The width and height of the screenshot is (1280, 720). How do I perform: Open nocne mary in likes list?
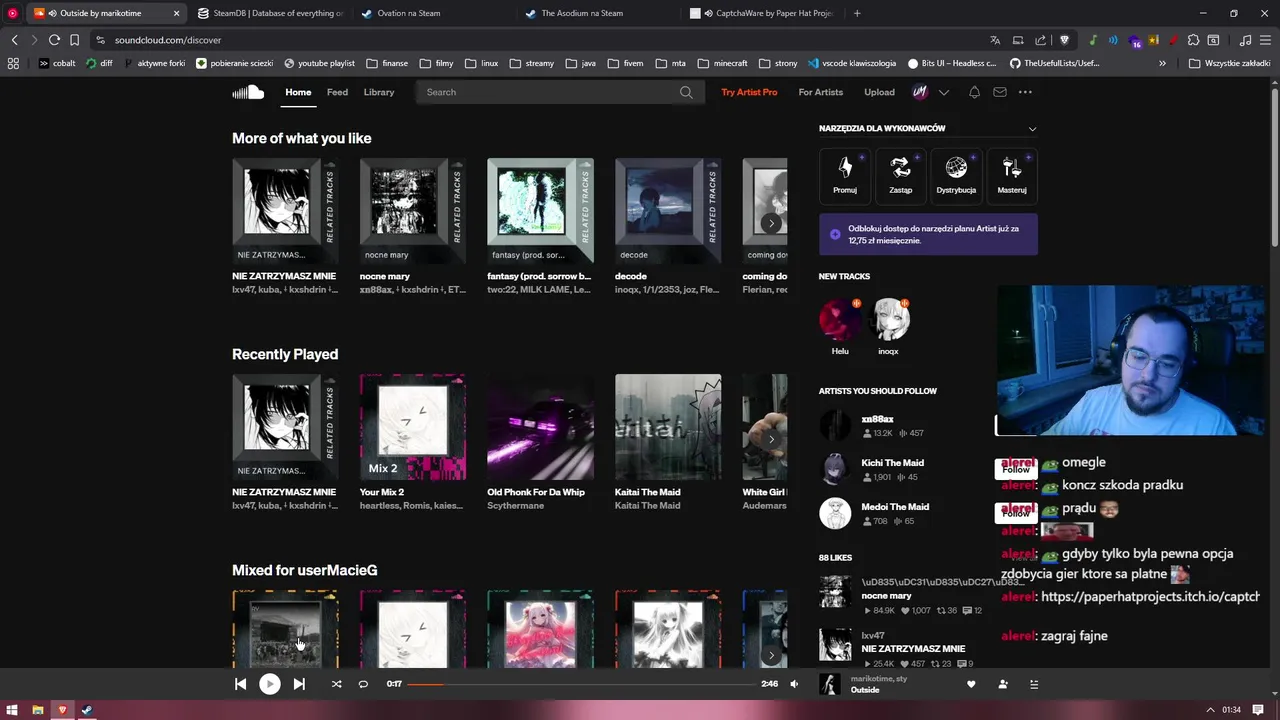click(886, 596)
